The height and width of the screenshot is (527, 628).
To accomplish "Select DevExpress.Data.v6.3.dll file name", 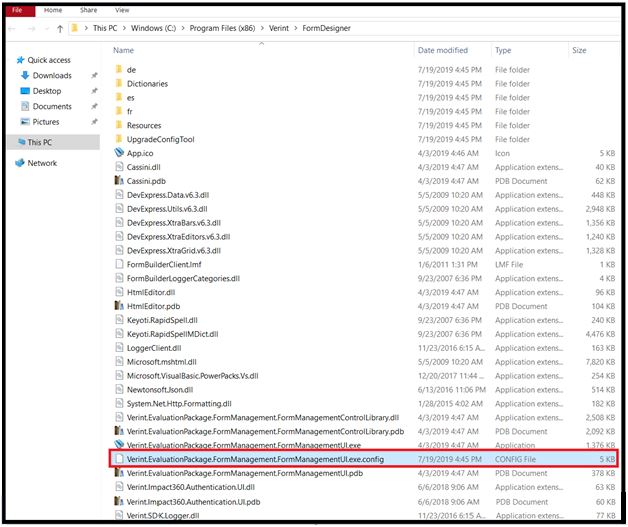I will pyautogui.click(x=168, y=195).
